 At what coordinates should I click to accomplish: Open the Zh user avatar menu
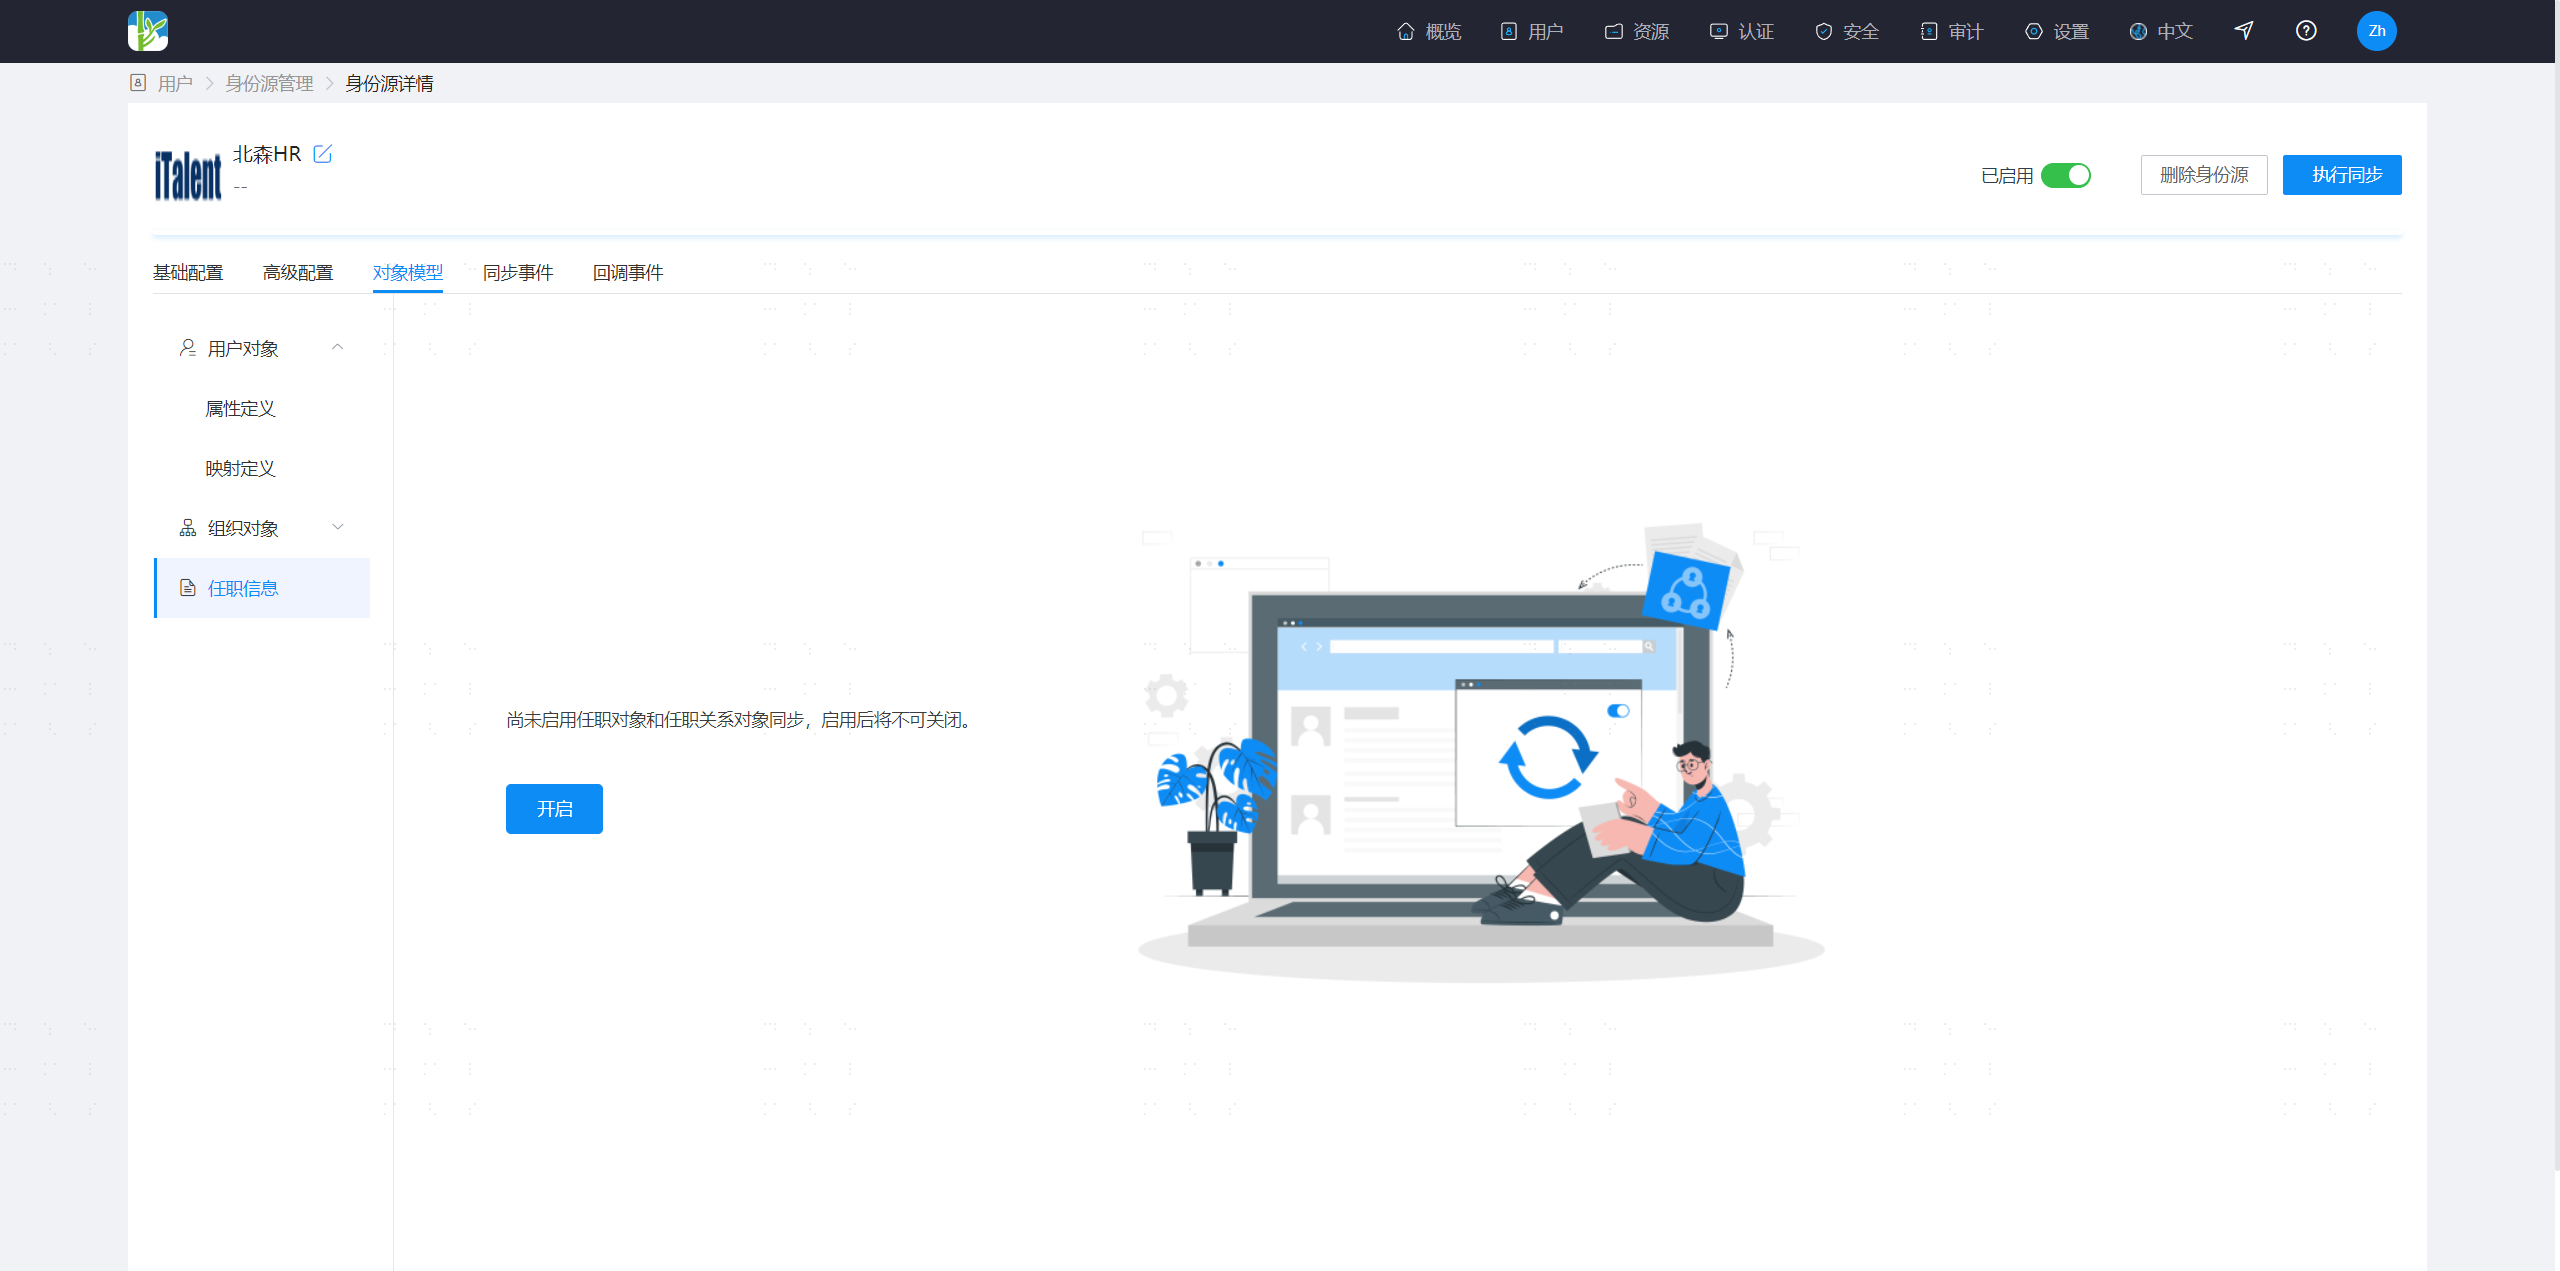point(2377,31)
